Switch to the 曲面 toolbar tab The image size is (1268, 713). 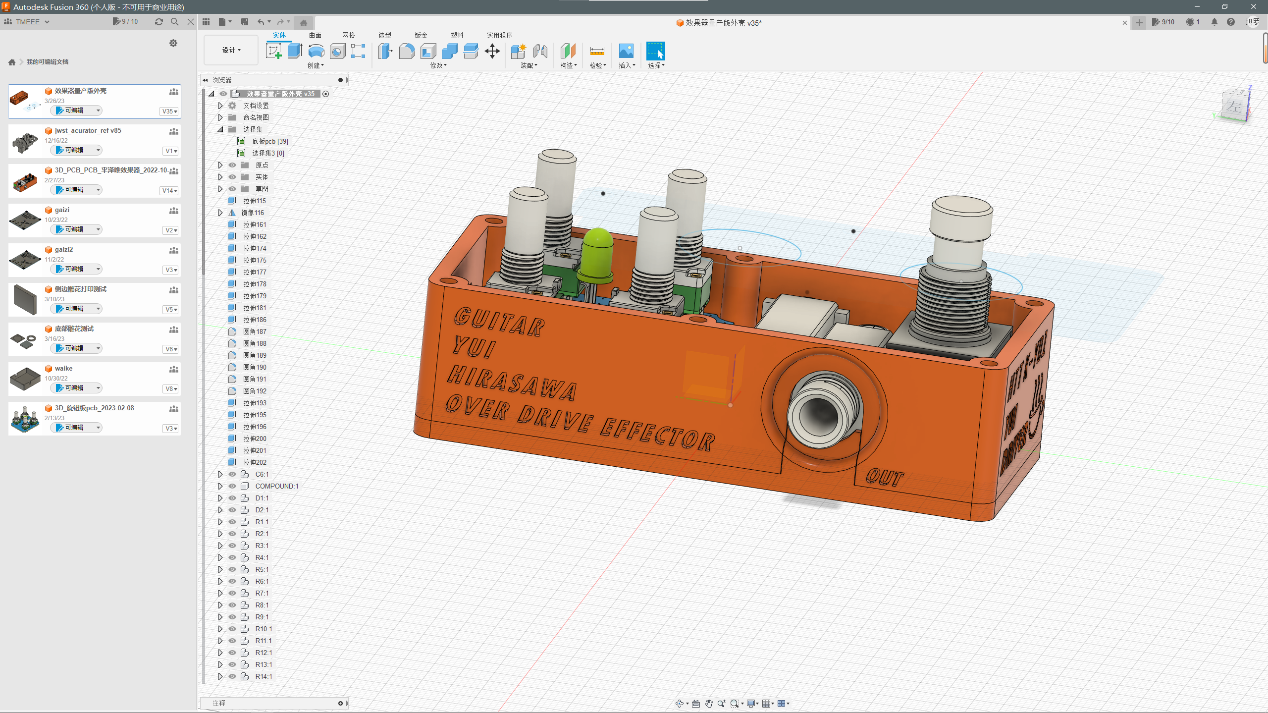point(315,34)
